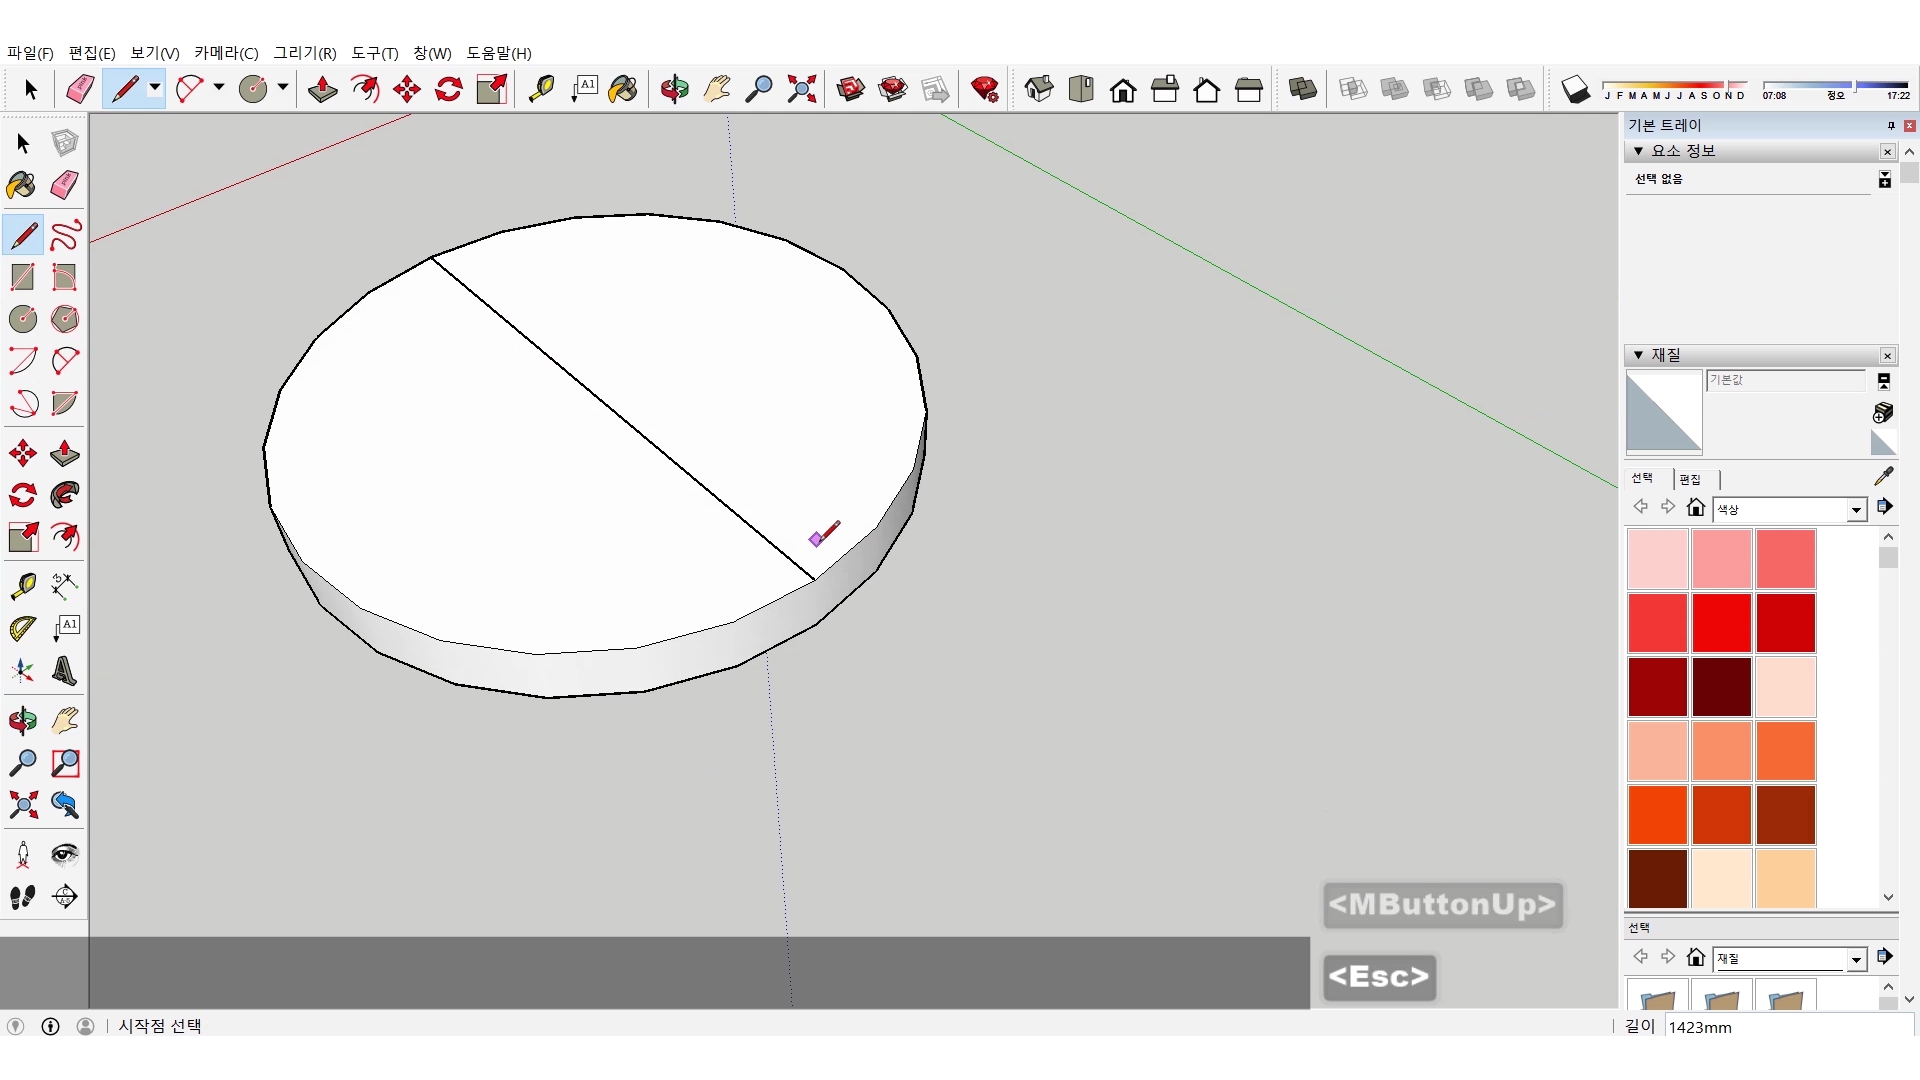Activate the eyedropper sample paint tool

tap(1883, 476)
